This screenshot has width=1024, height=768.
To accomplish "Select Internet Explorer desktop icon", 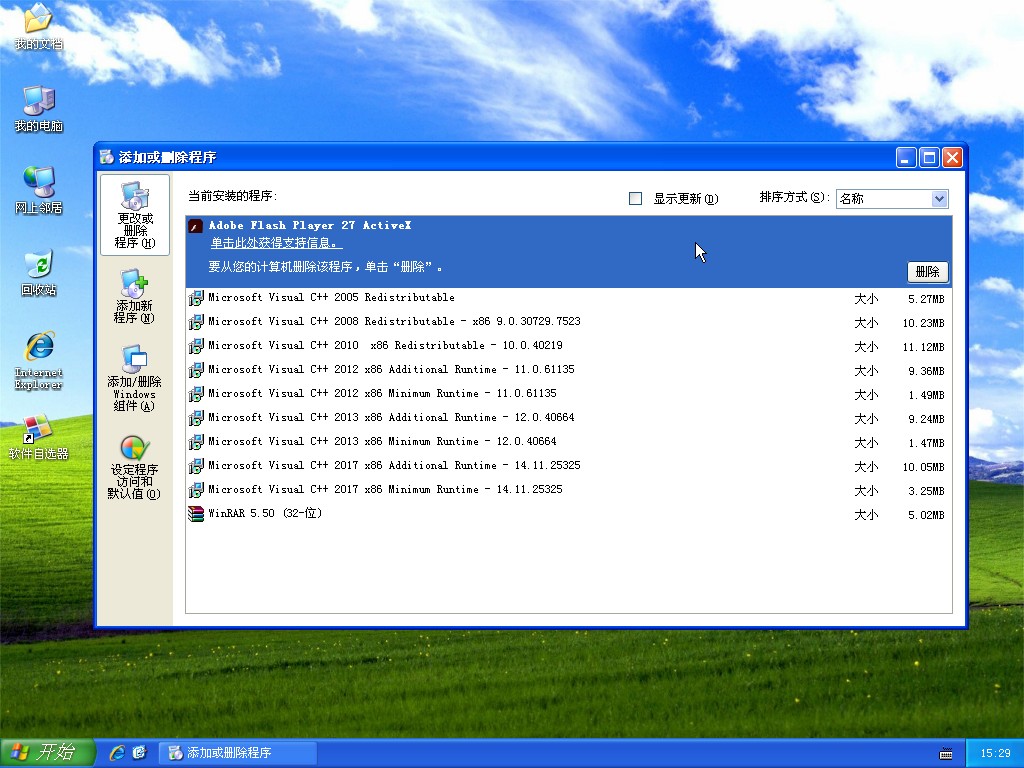I will click(39, 360).
